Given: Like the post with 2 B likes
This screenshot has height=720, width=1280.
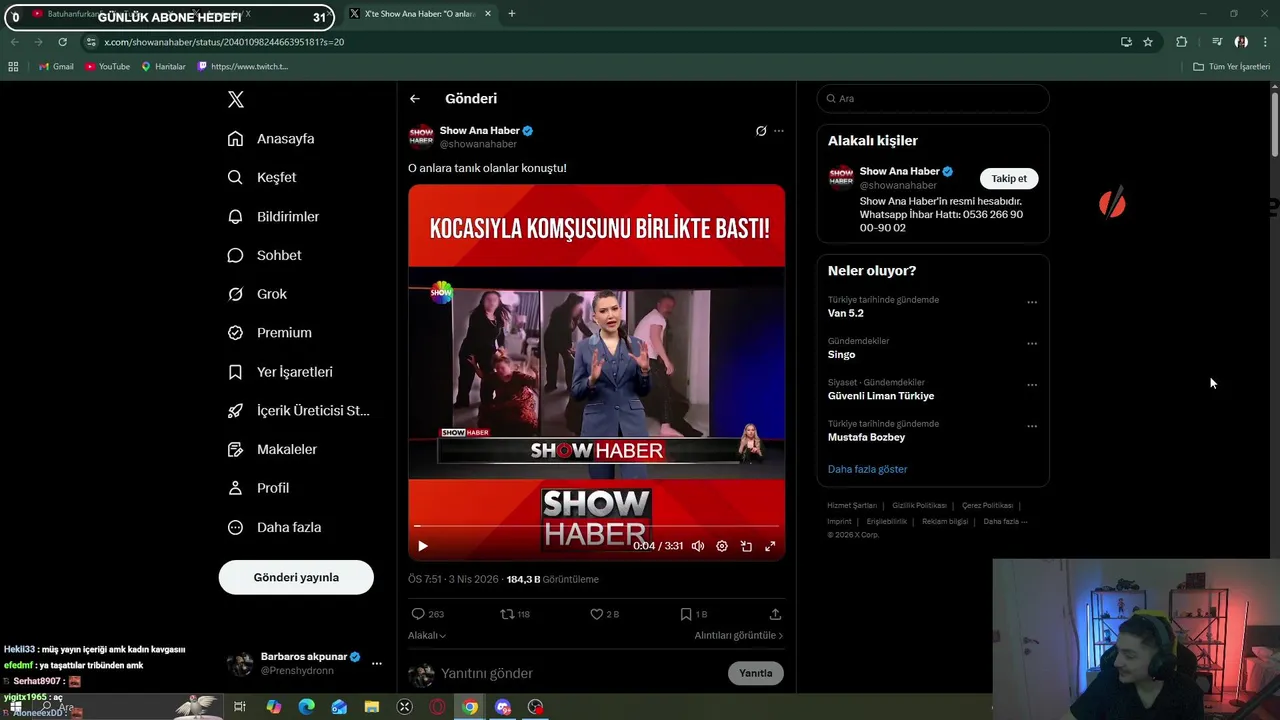Looking at the screenshot, I should (x=604, y=614).
